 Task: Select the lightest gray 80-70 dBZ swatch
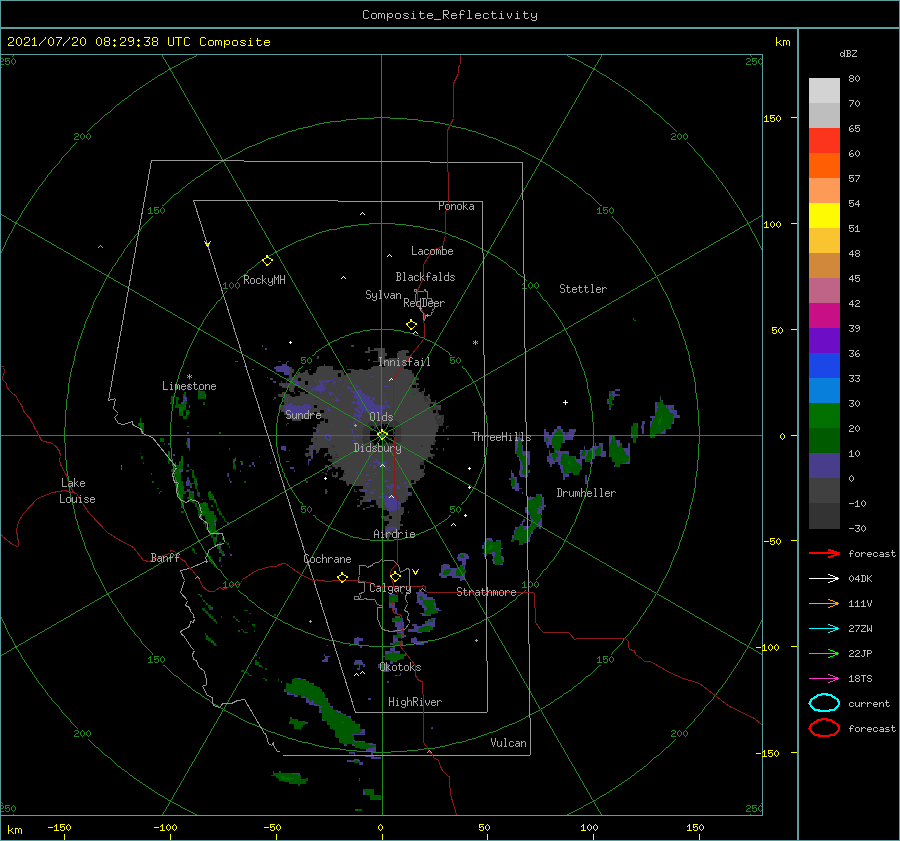pos(824,91)
